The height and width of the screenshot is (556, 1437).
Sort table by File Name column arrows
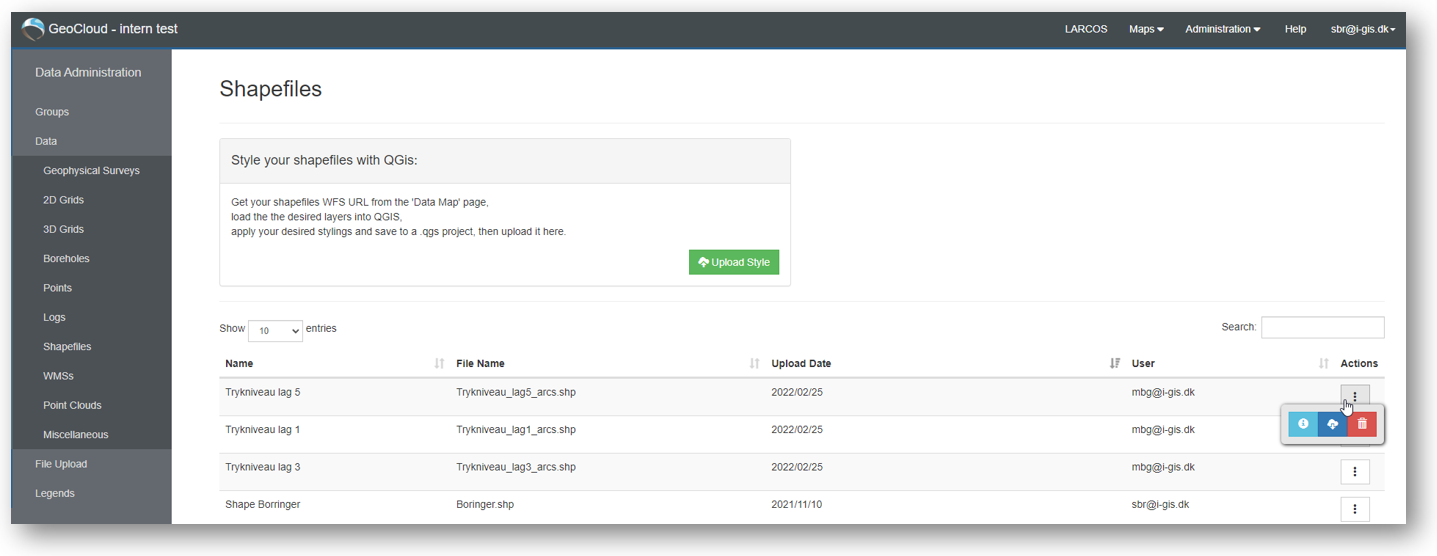click(x=754, y=364)
